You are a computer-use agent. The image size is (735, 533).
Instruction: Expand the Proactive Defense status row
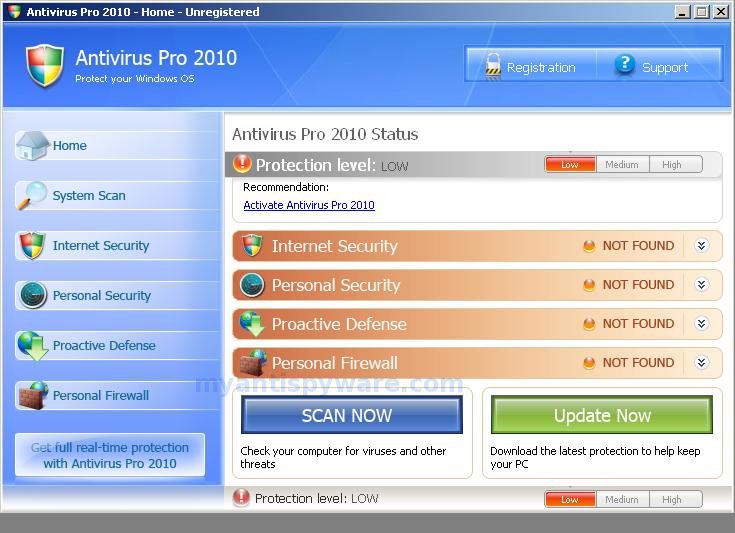701,323
